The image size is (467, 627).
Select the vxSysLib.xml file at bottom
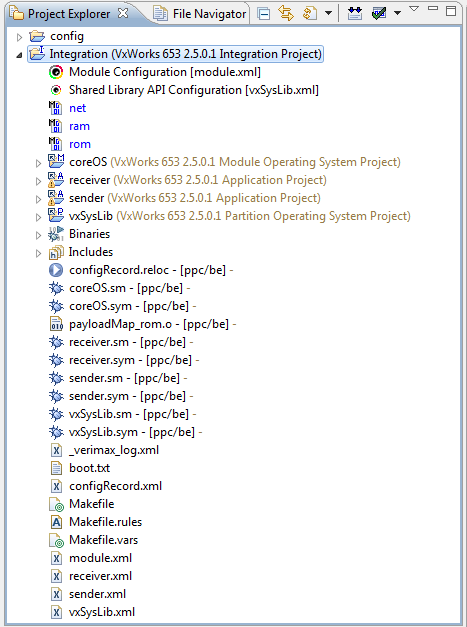click(102, 612)
